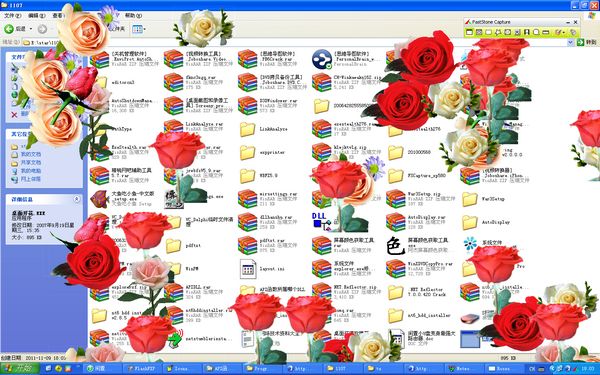Expand the address bar dropdown arrow
Screen dimensions: 600x375
point(570,42)
